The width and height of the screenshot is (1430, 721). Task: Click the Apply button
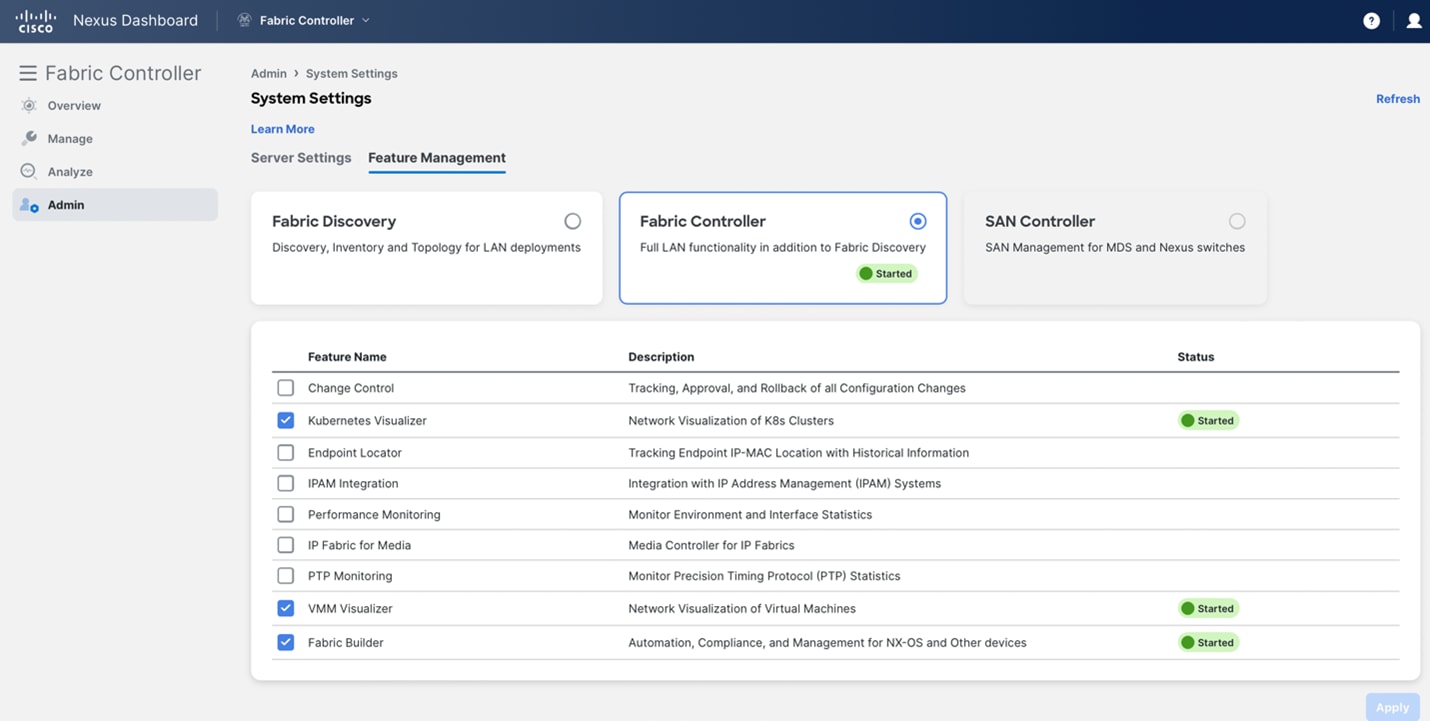pos(1392,707)
